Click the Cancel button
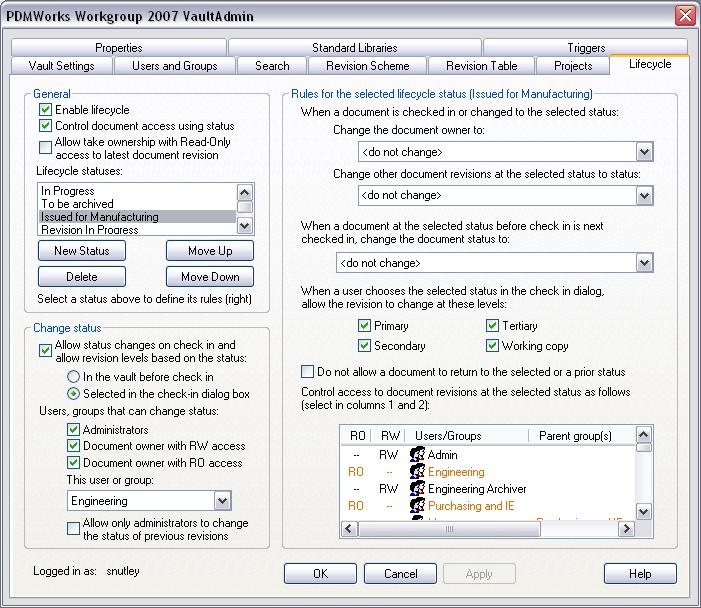Screen dimensions: 701x608 (x=400, y=573)
